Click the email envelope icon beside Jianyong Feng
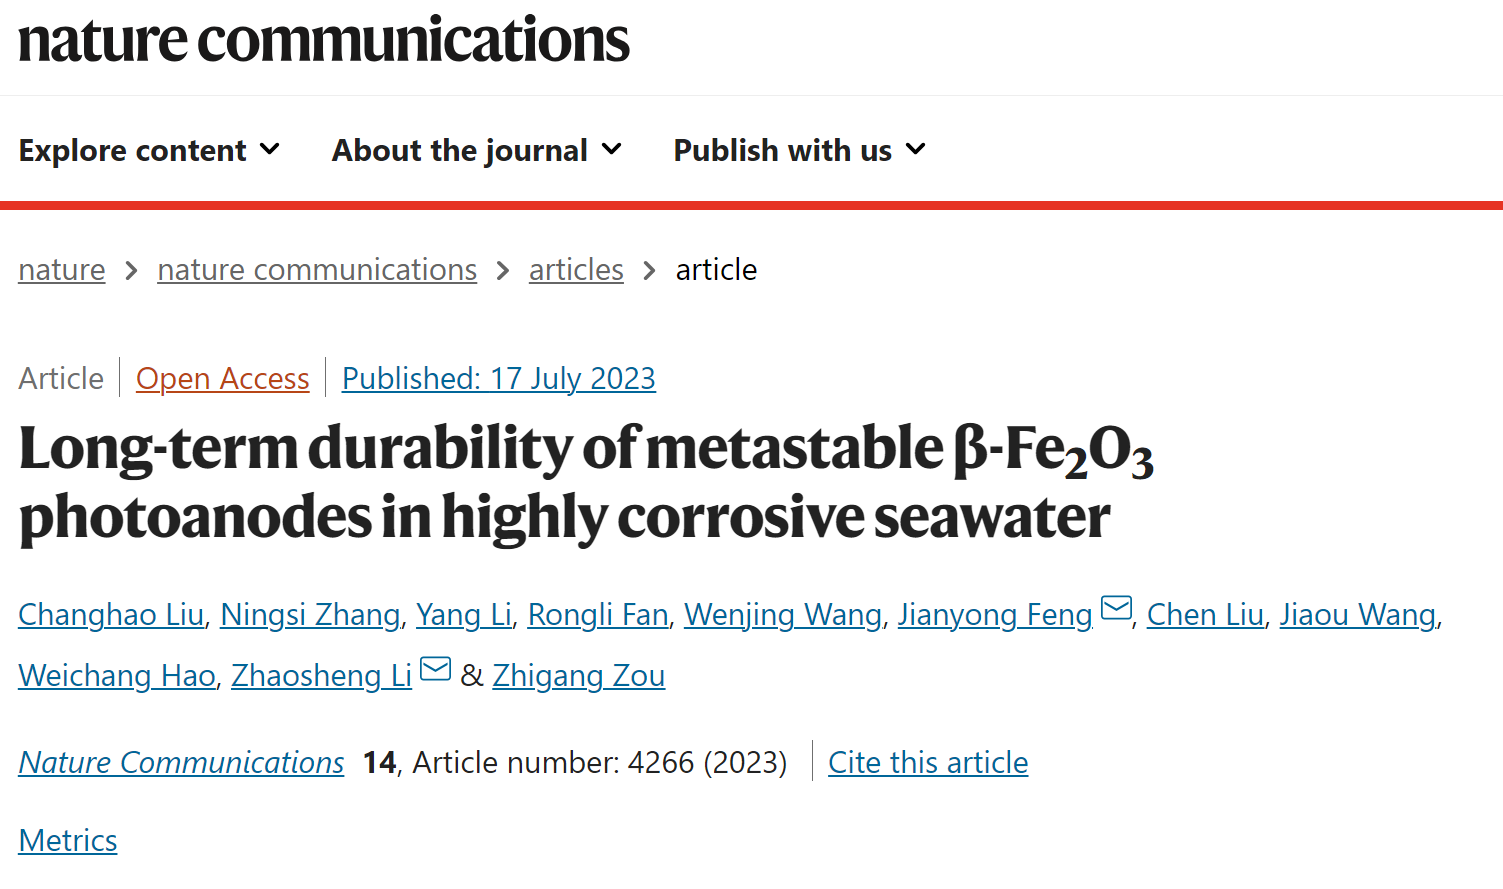This screenshot has height=889, width=1503. 1116,607
